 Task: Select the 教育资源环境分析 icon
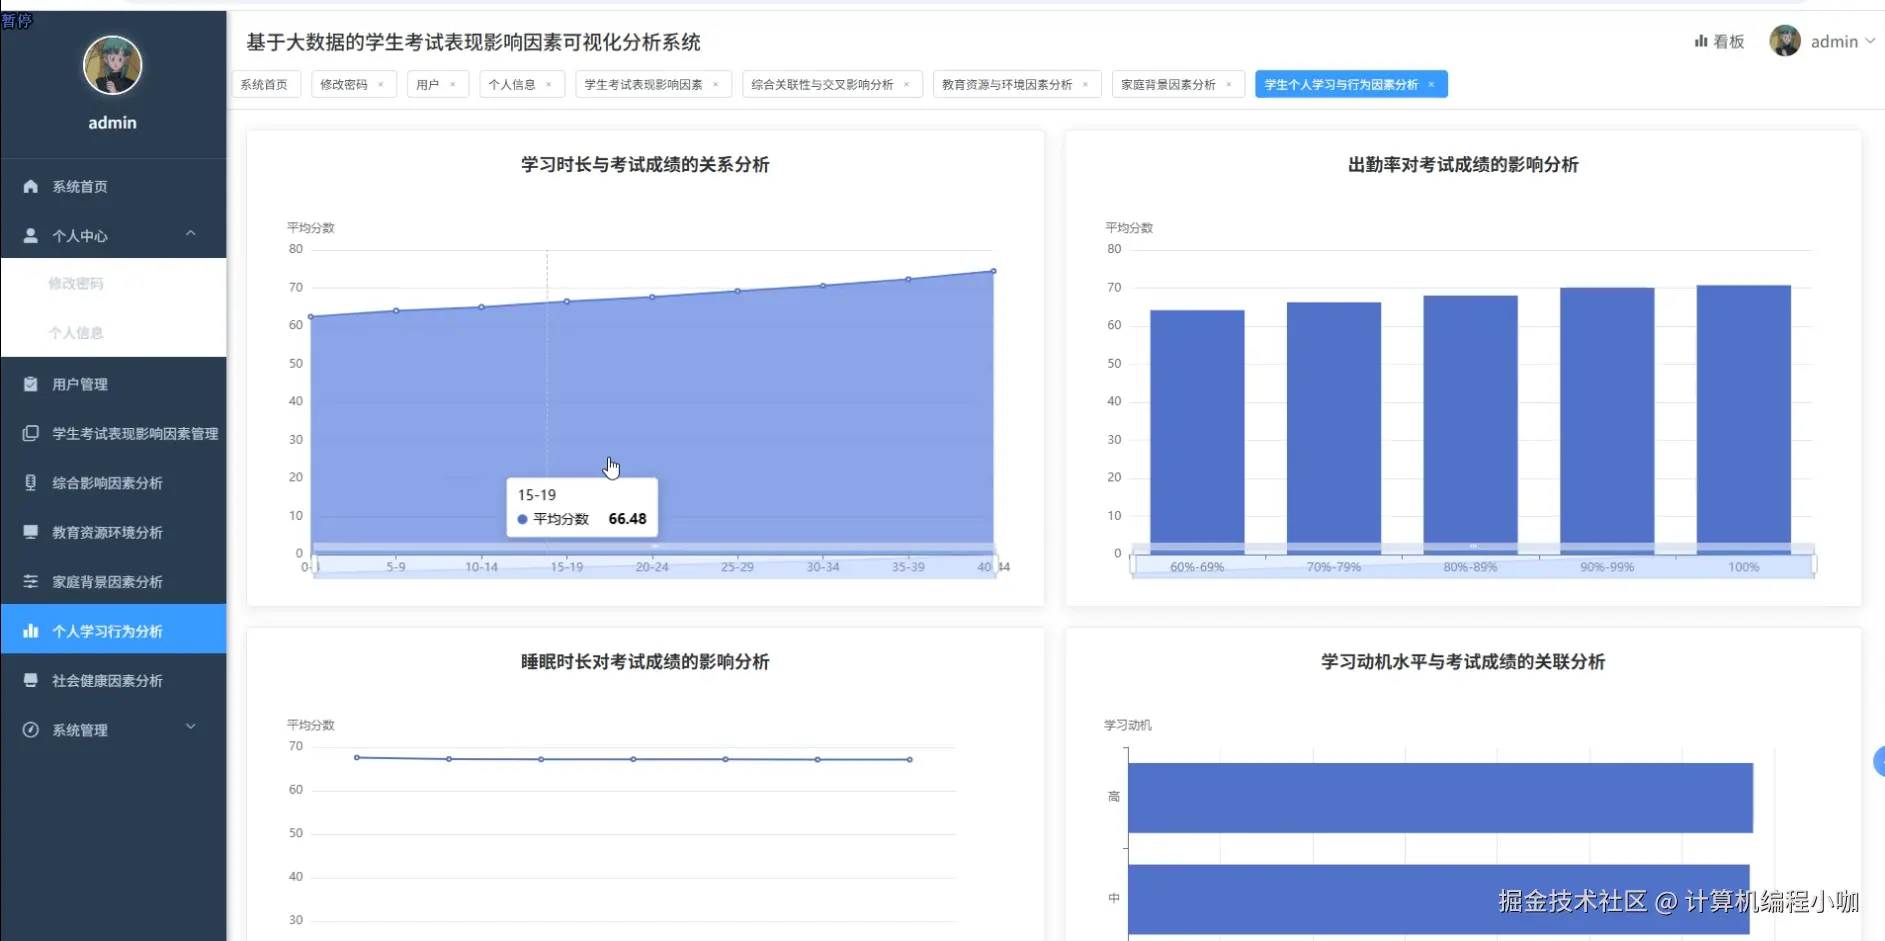coord(31,532)
